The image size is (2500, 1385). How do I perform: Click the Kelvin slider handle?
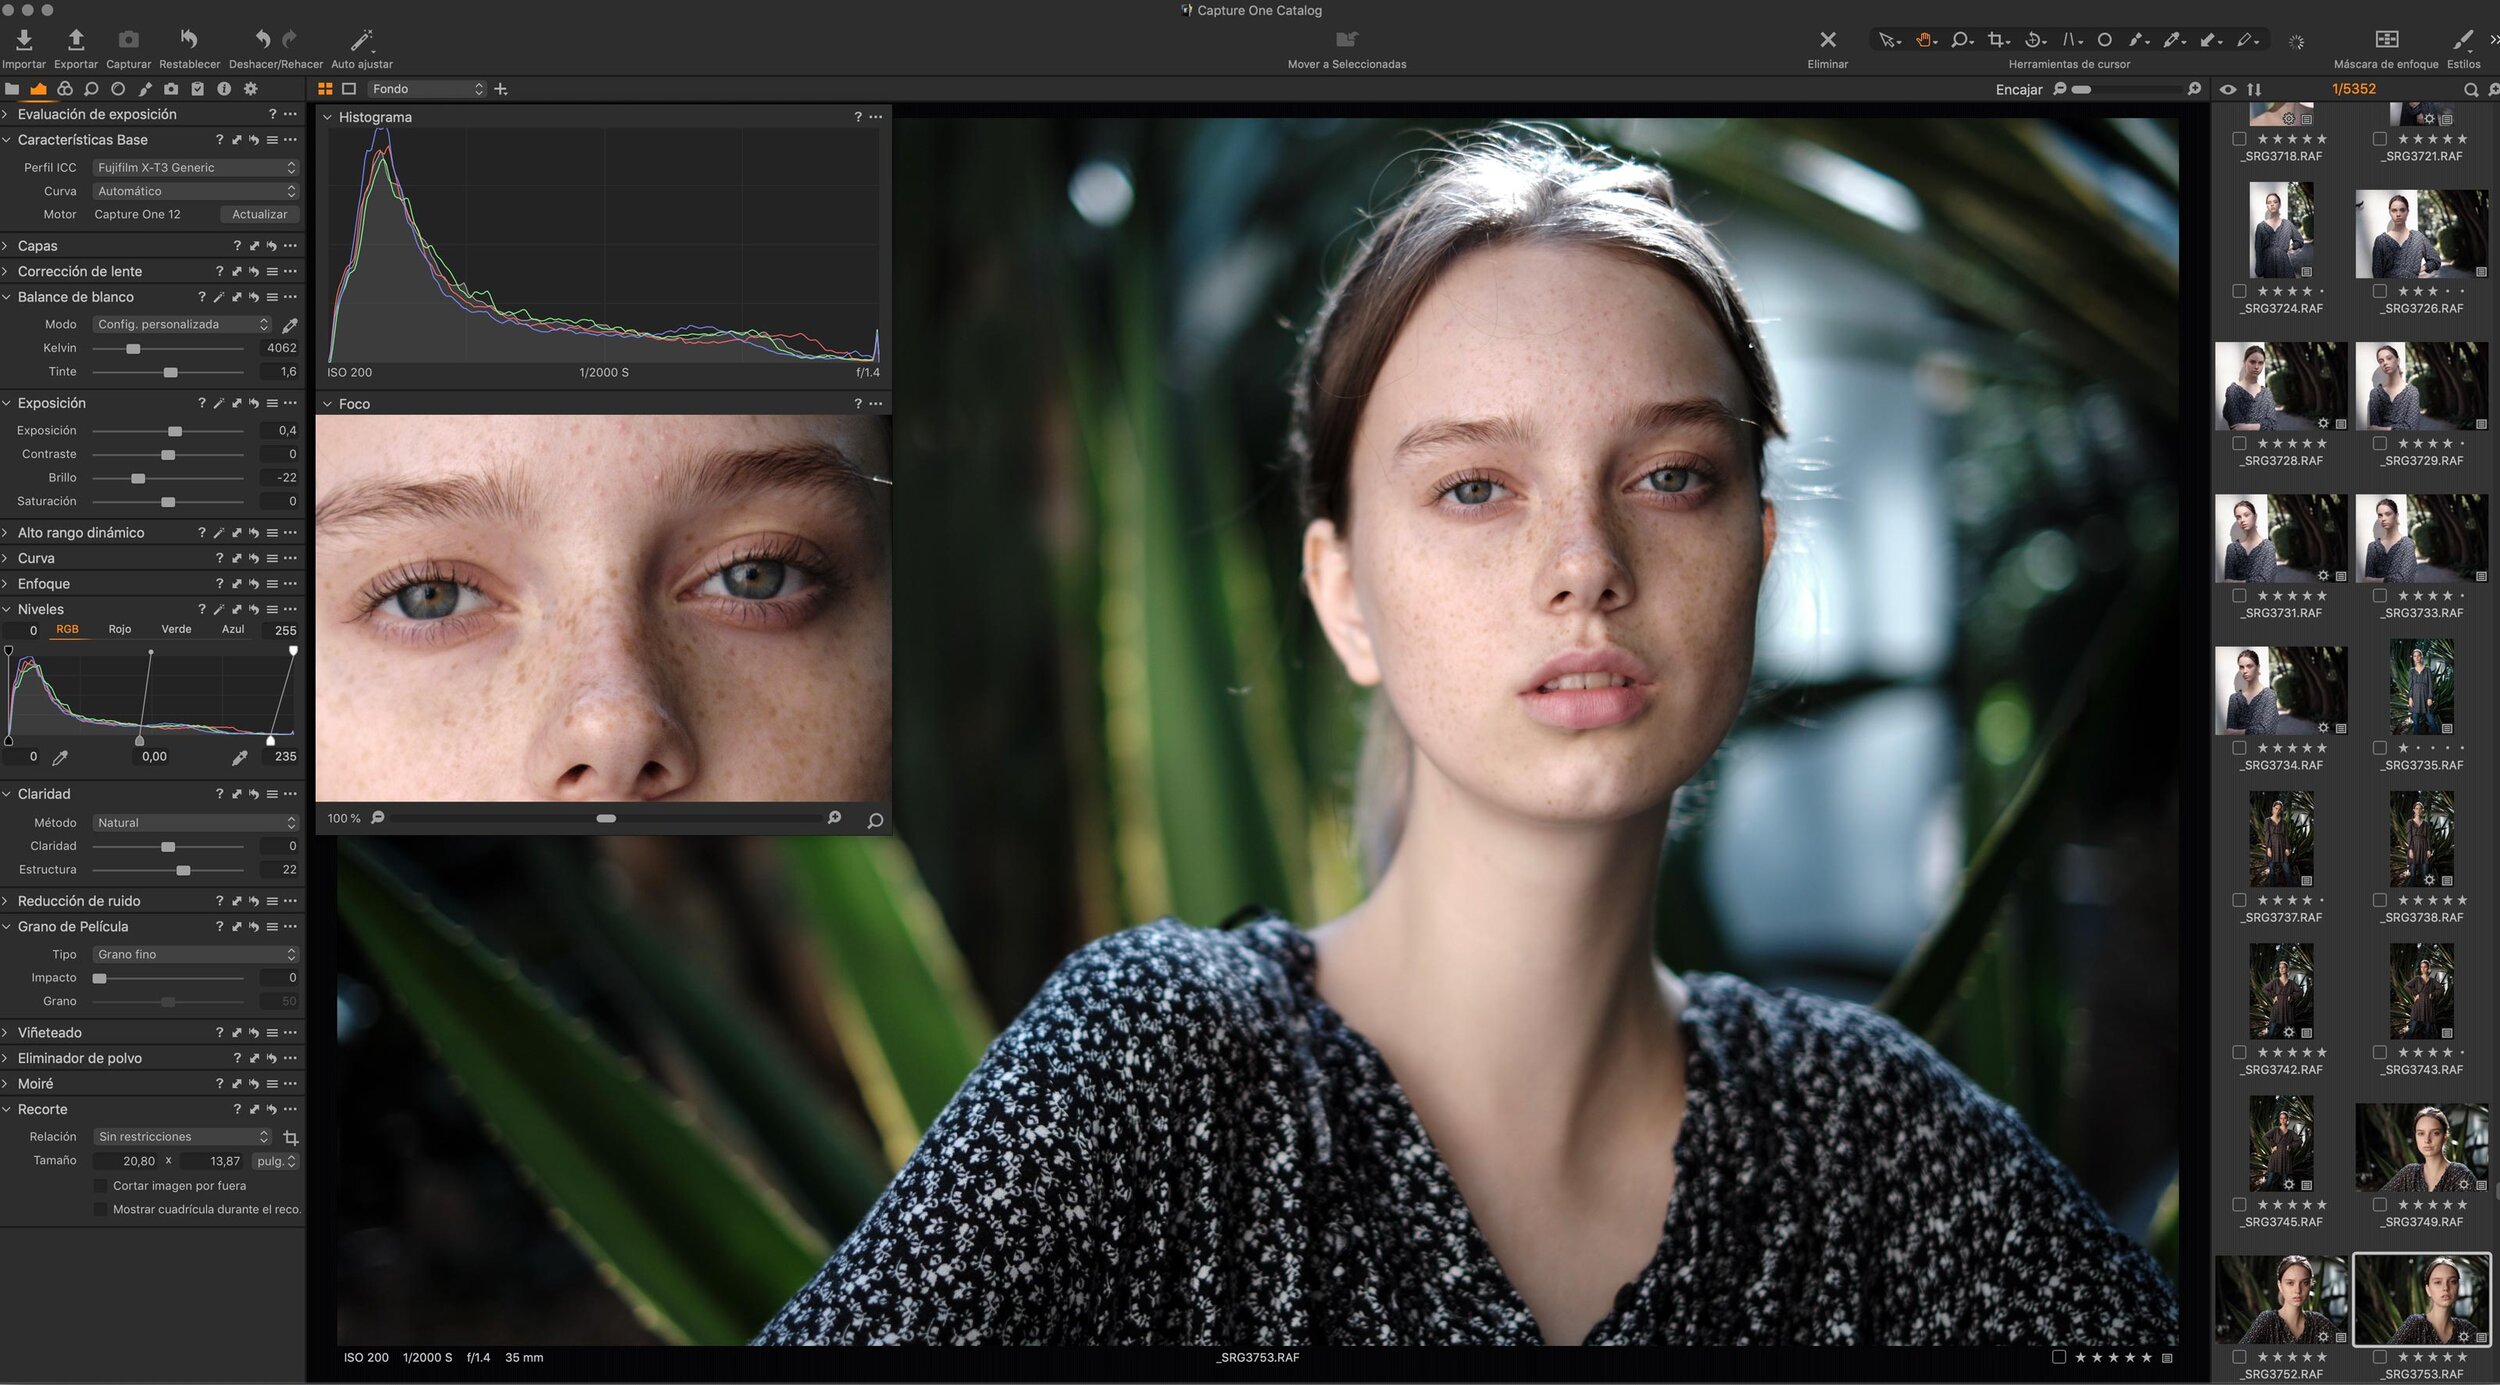pyautogui.click(x=133, y=349)
